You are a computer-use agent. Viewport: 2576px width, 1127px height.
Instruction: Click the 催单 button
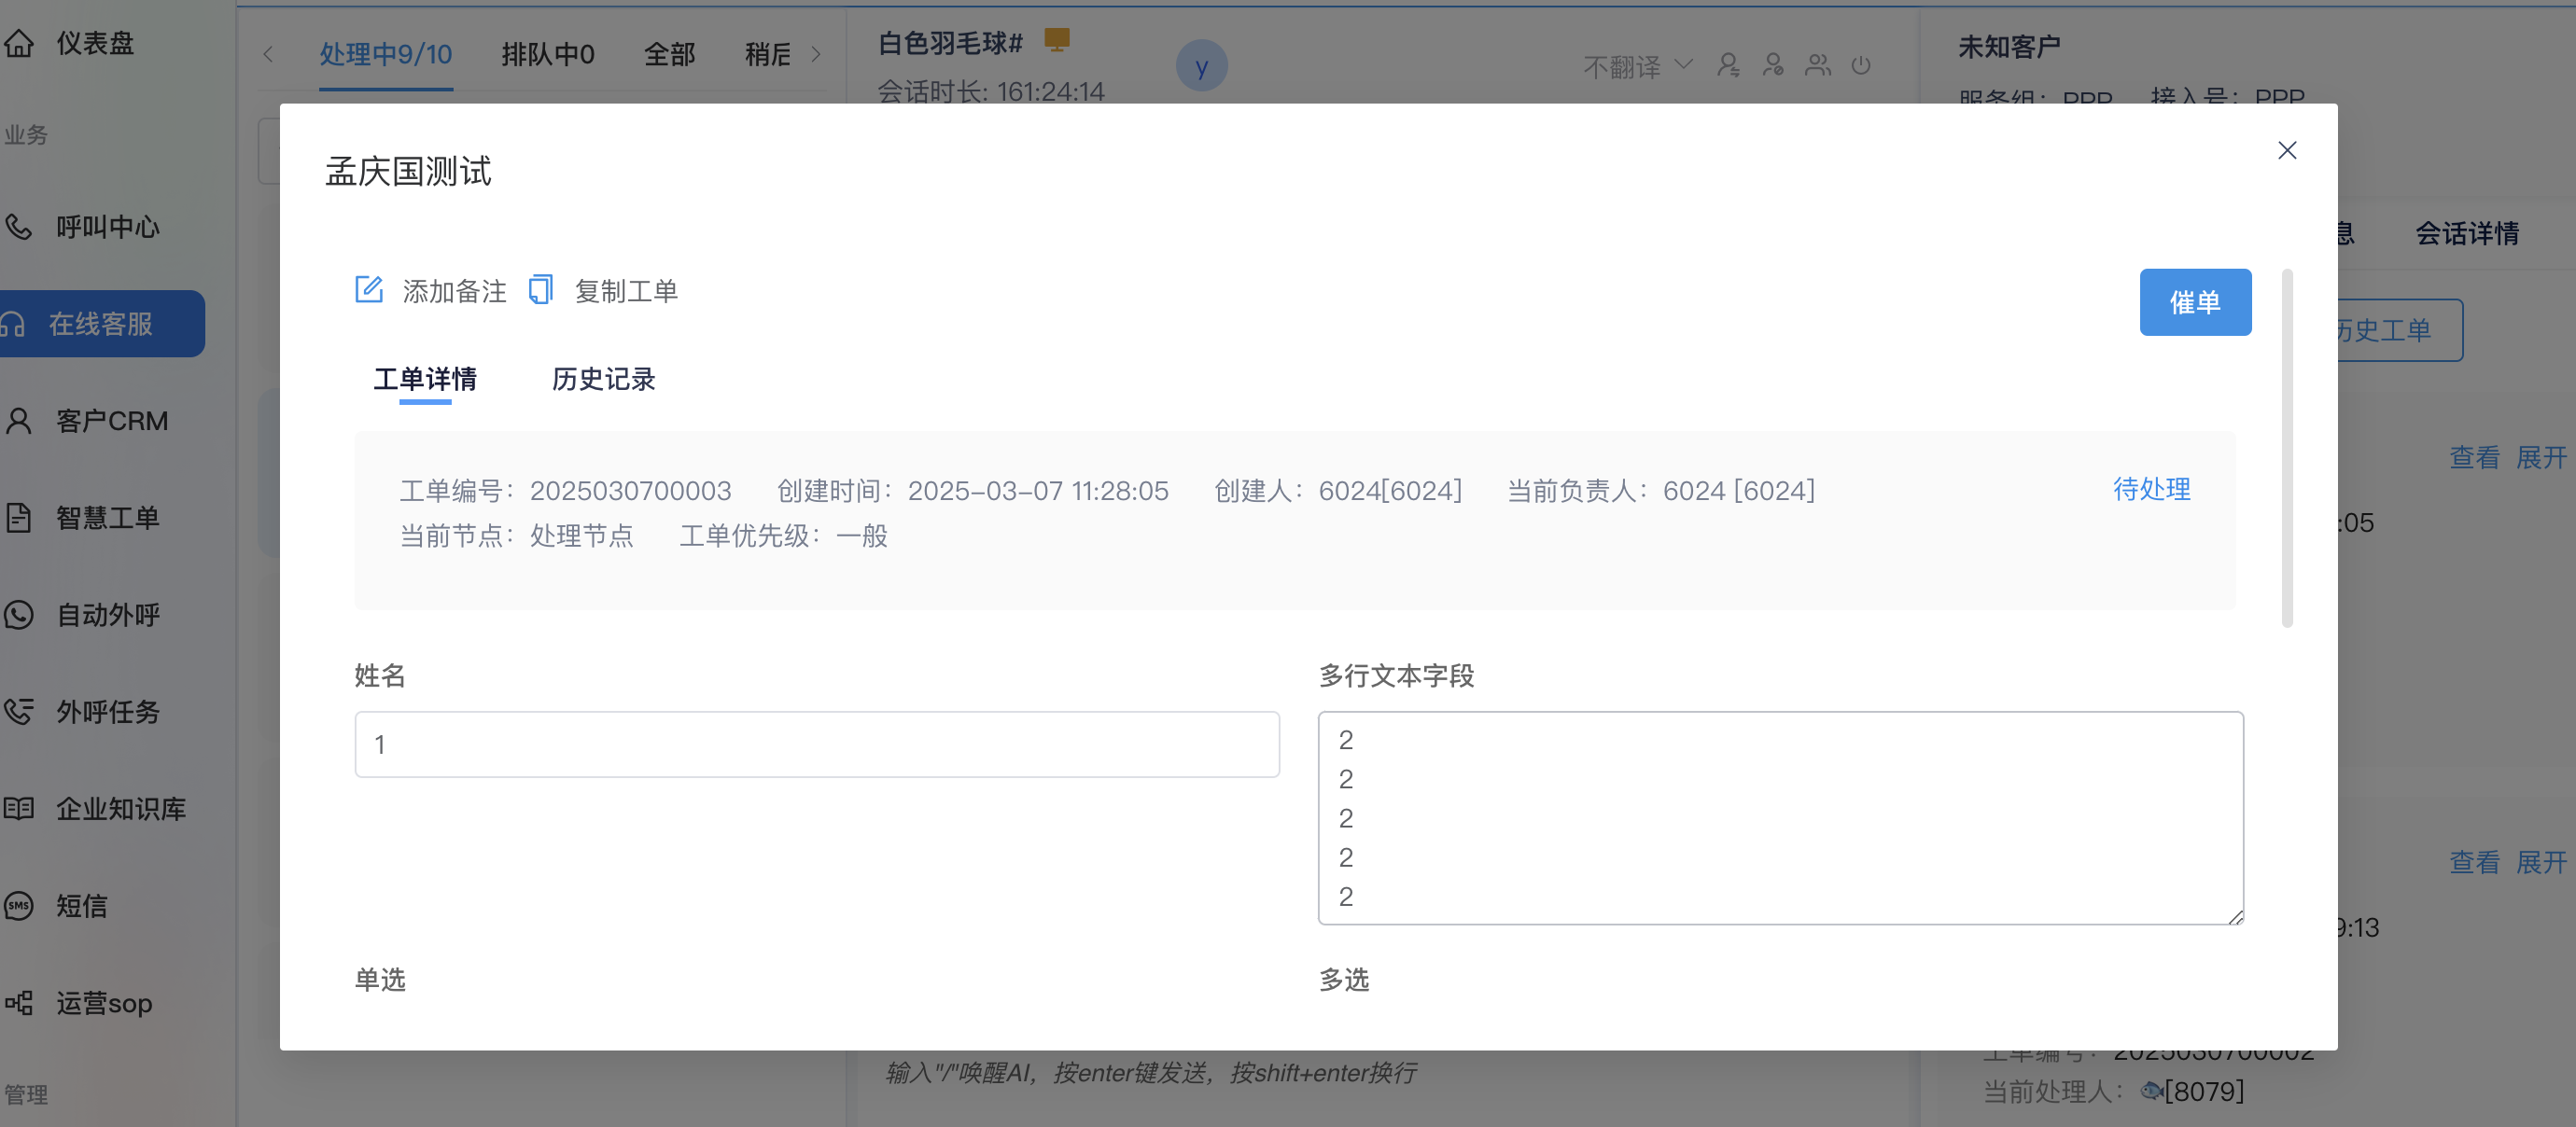[x=2195, y=302]
